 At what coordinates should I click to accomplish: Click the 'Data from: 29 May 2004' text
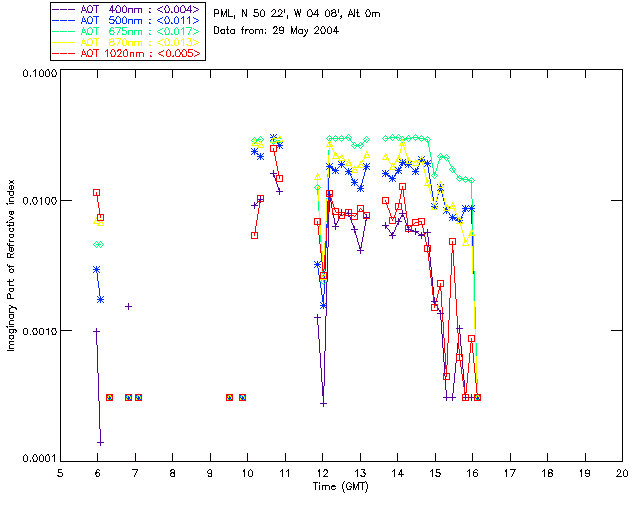pyautogui.click(x=276, y=31)
